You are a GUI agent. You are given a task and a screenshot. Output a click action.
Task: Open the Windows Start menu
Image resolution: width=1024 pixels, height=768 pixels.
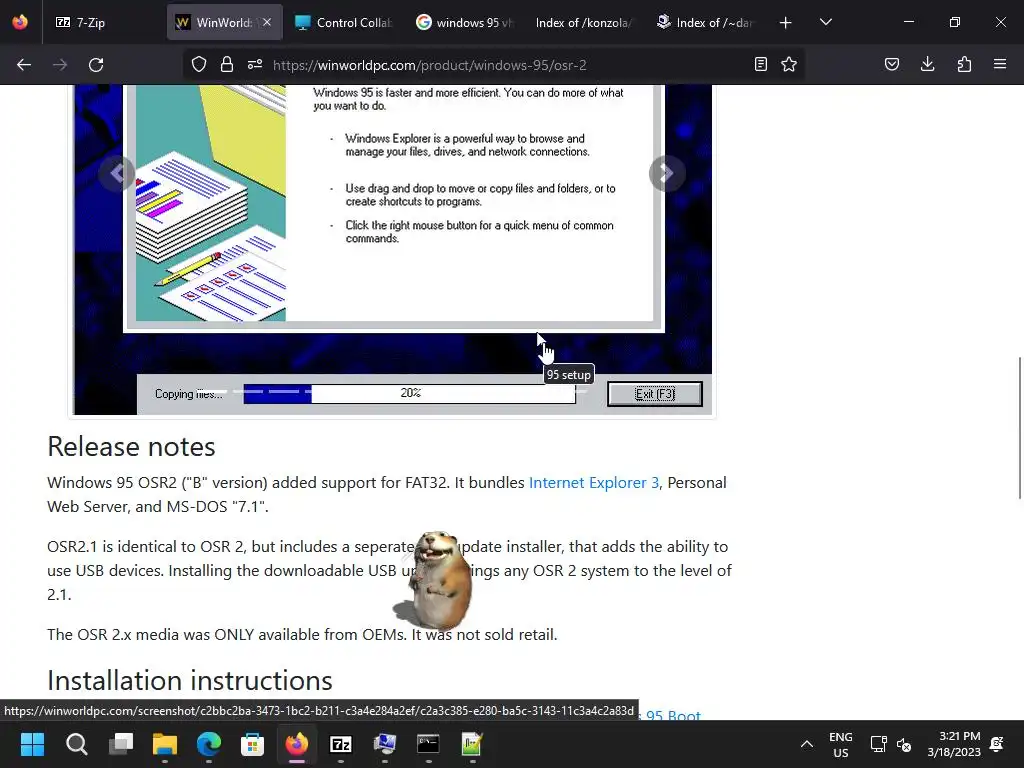pos(32,744)
